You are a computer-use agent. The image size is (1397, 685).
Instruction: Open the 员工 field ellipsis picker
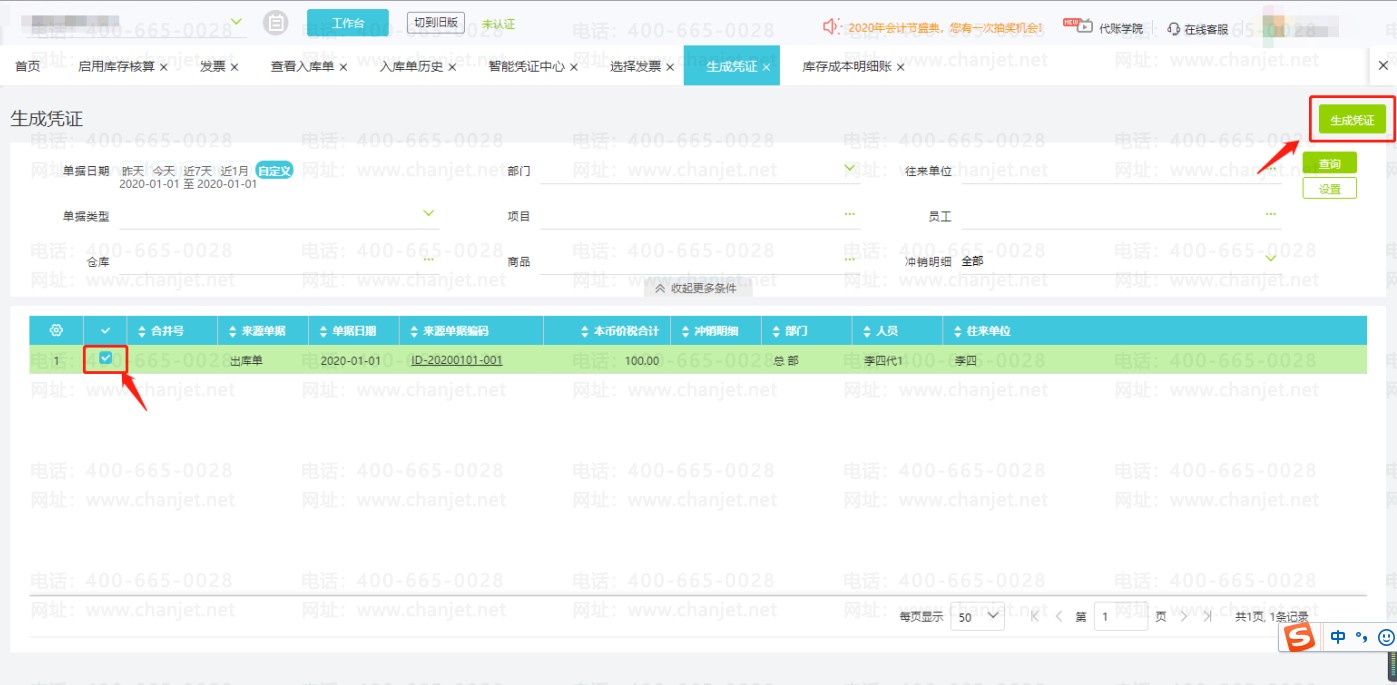click(x=1270, y=214)
